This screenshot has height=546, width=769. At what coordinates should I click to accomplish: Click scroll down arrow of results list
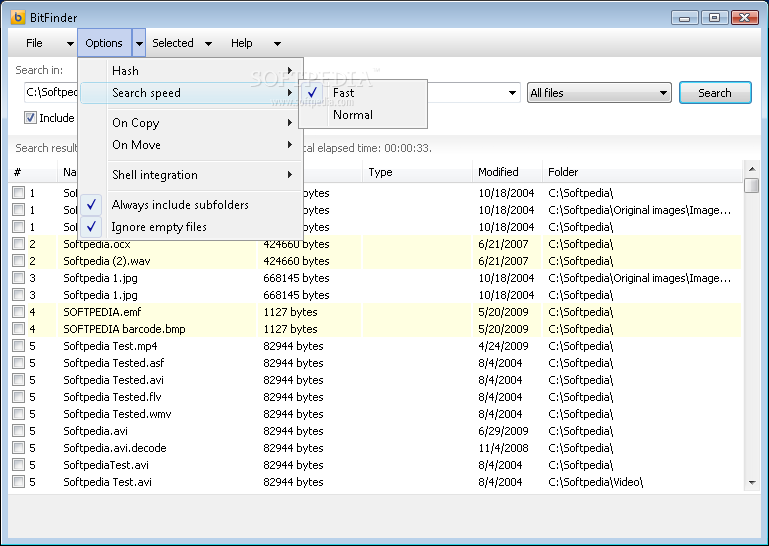752,483
